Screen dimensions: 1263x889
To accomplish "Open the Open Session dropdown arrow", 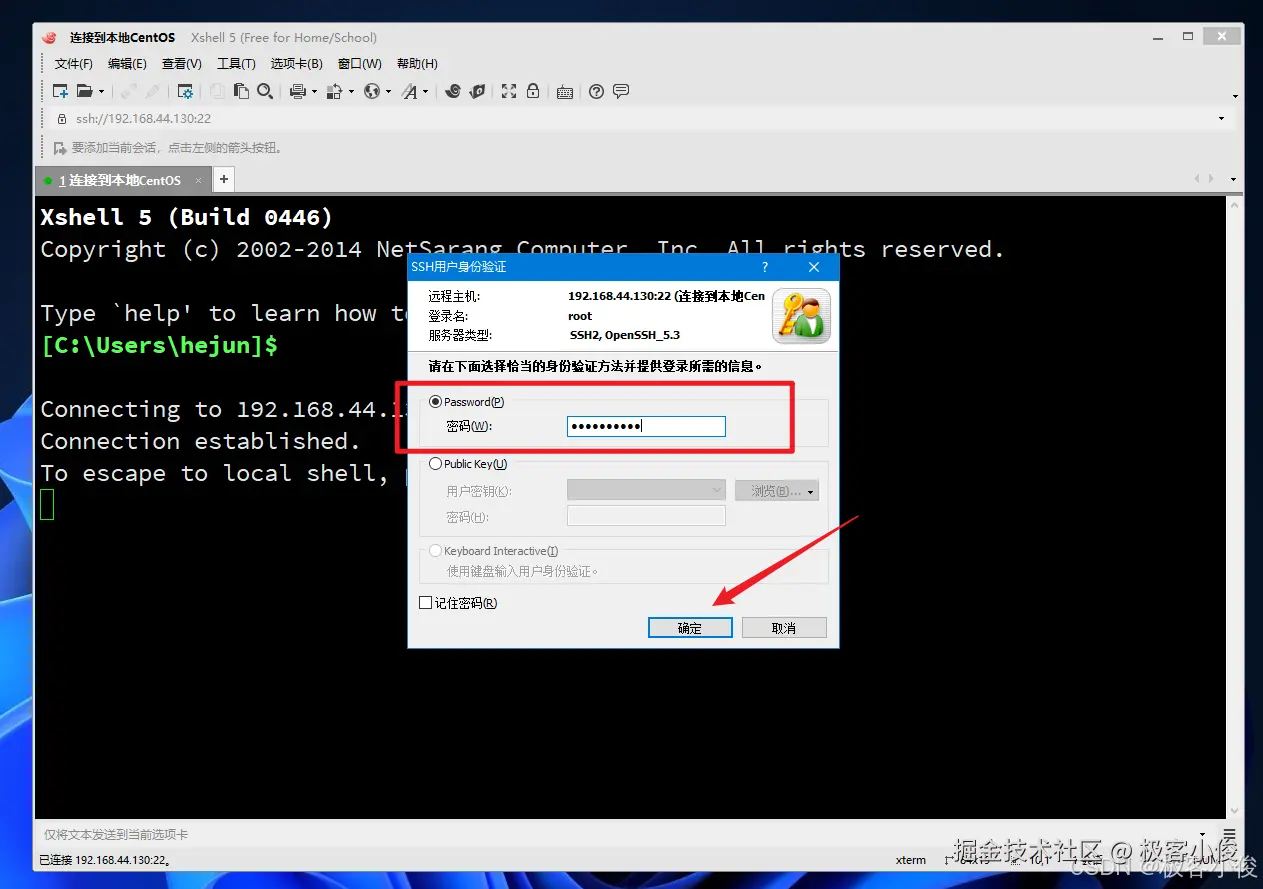I will click(x=101, y=92).
